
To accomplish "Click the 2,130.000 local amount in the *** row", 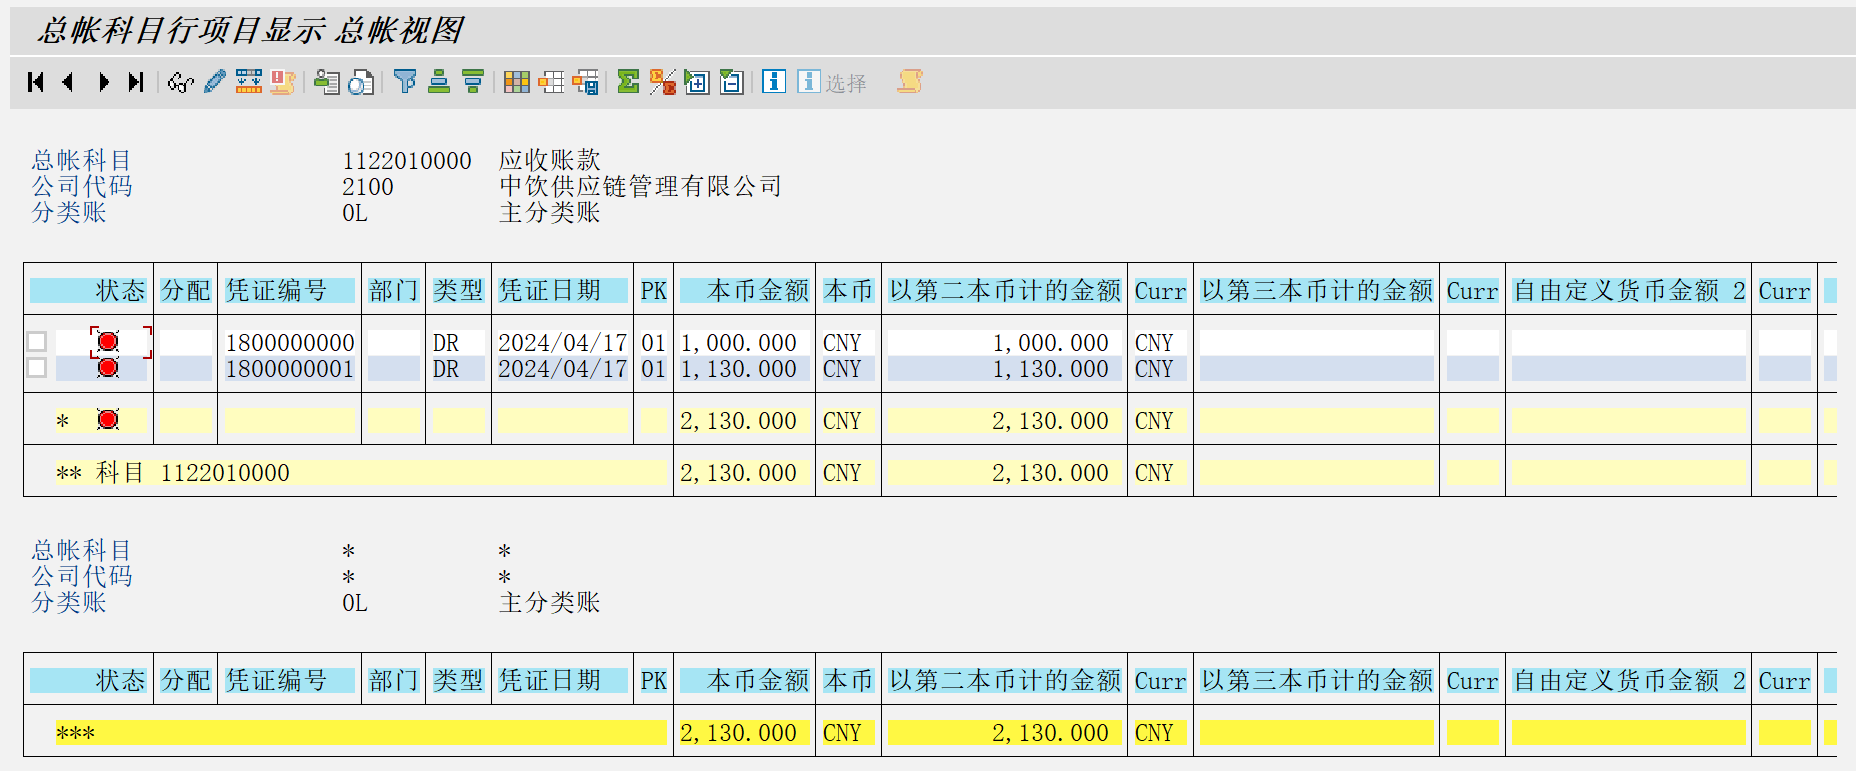I will click(744, 733).
